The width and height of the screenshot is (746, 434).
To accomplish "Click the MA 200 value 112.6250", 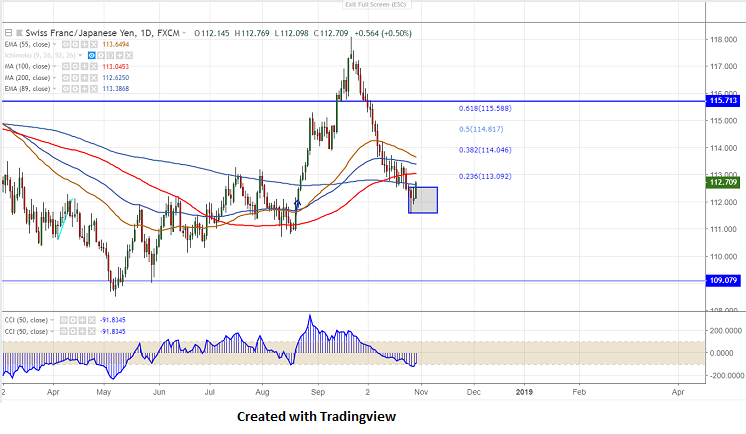I will click(116, 78).
